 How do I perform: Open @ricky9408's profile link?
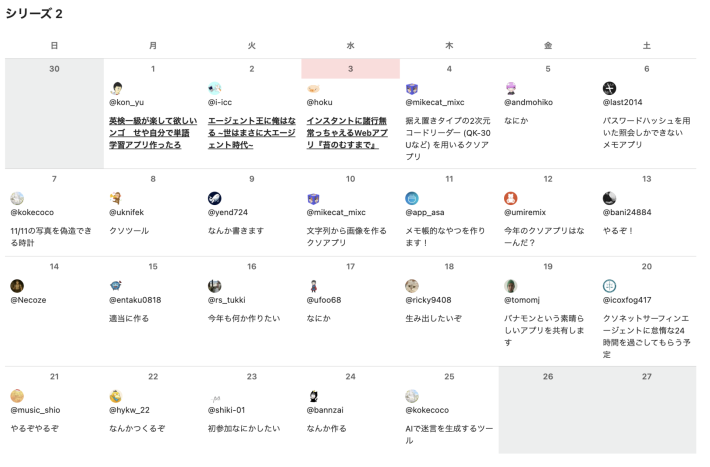click(428, 300)
